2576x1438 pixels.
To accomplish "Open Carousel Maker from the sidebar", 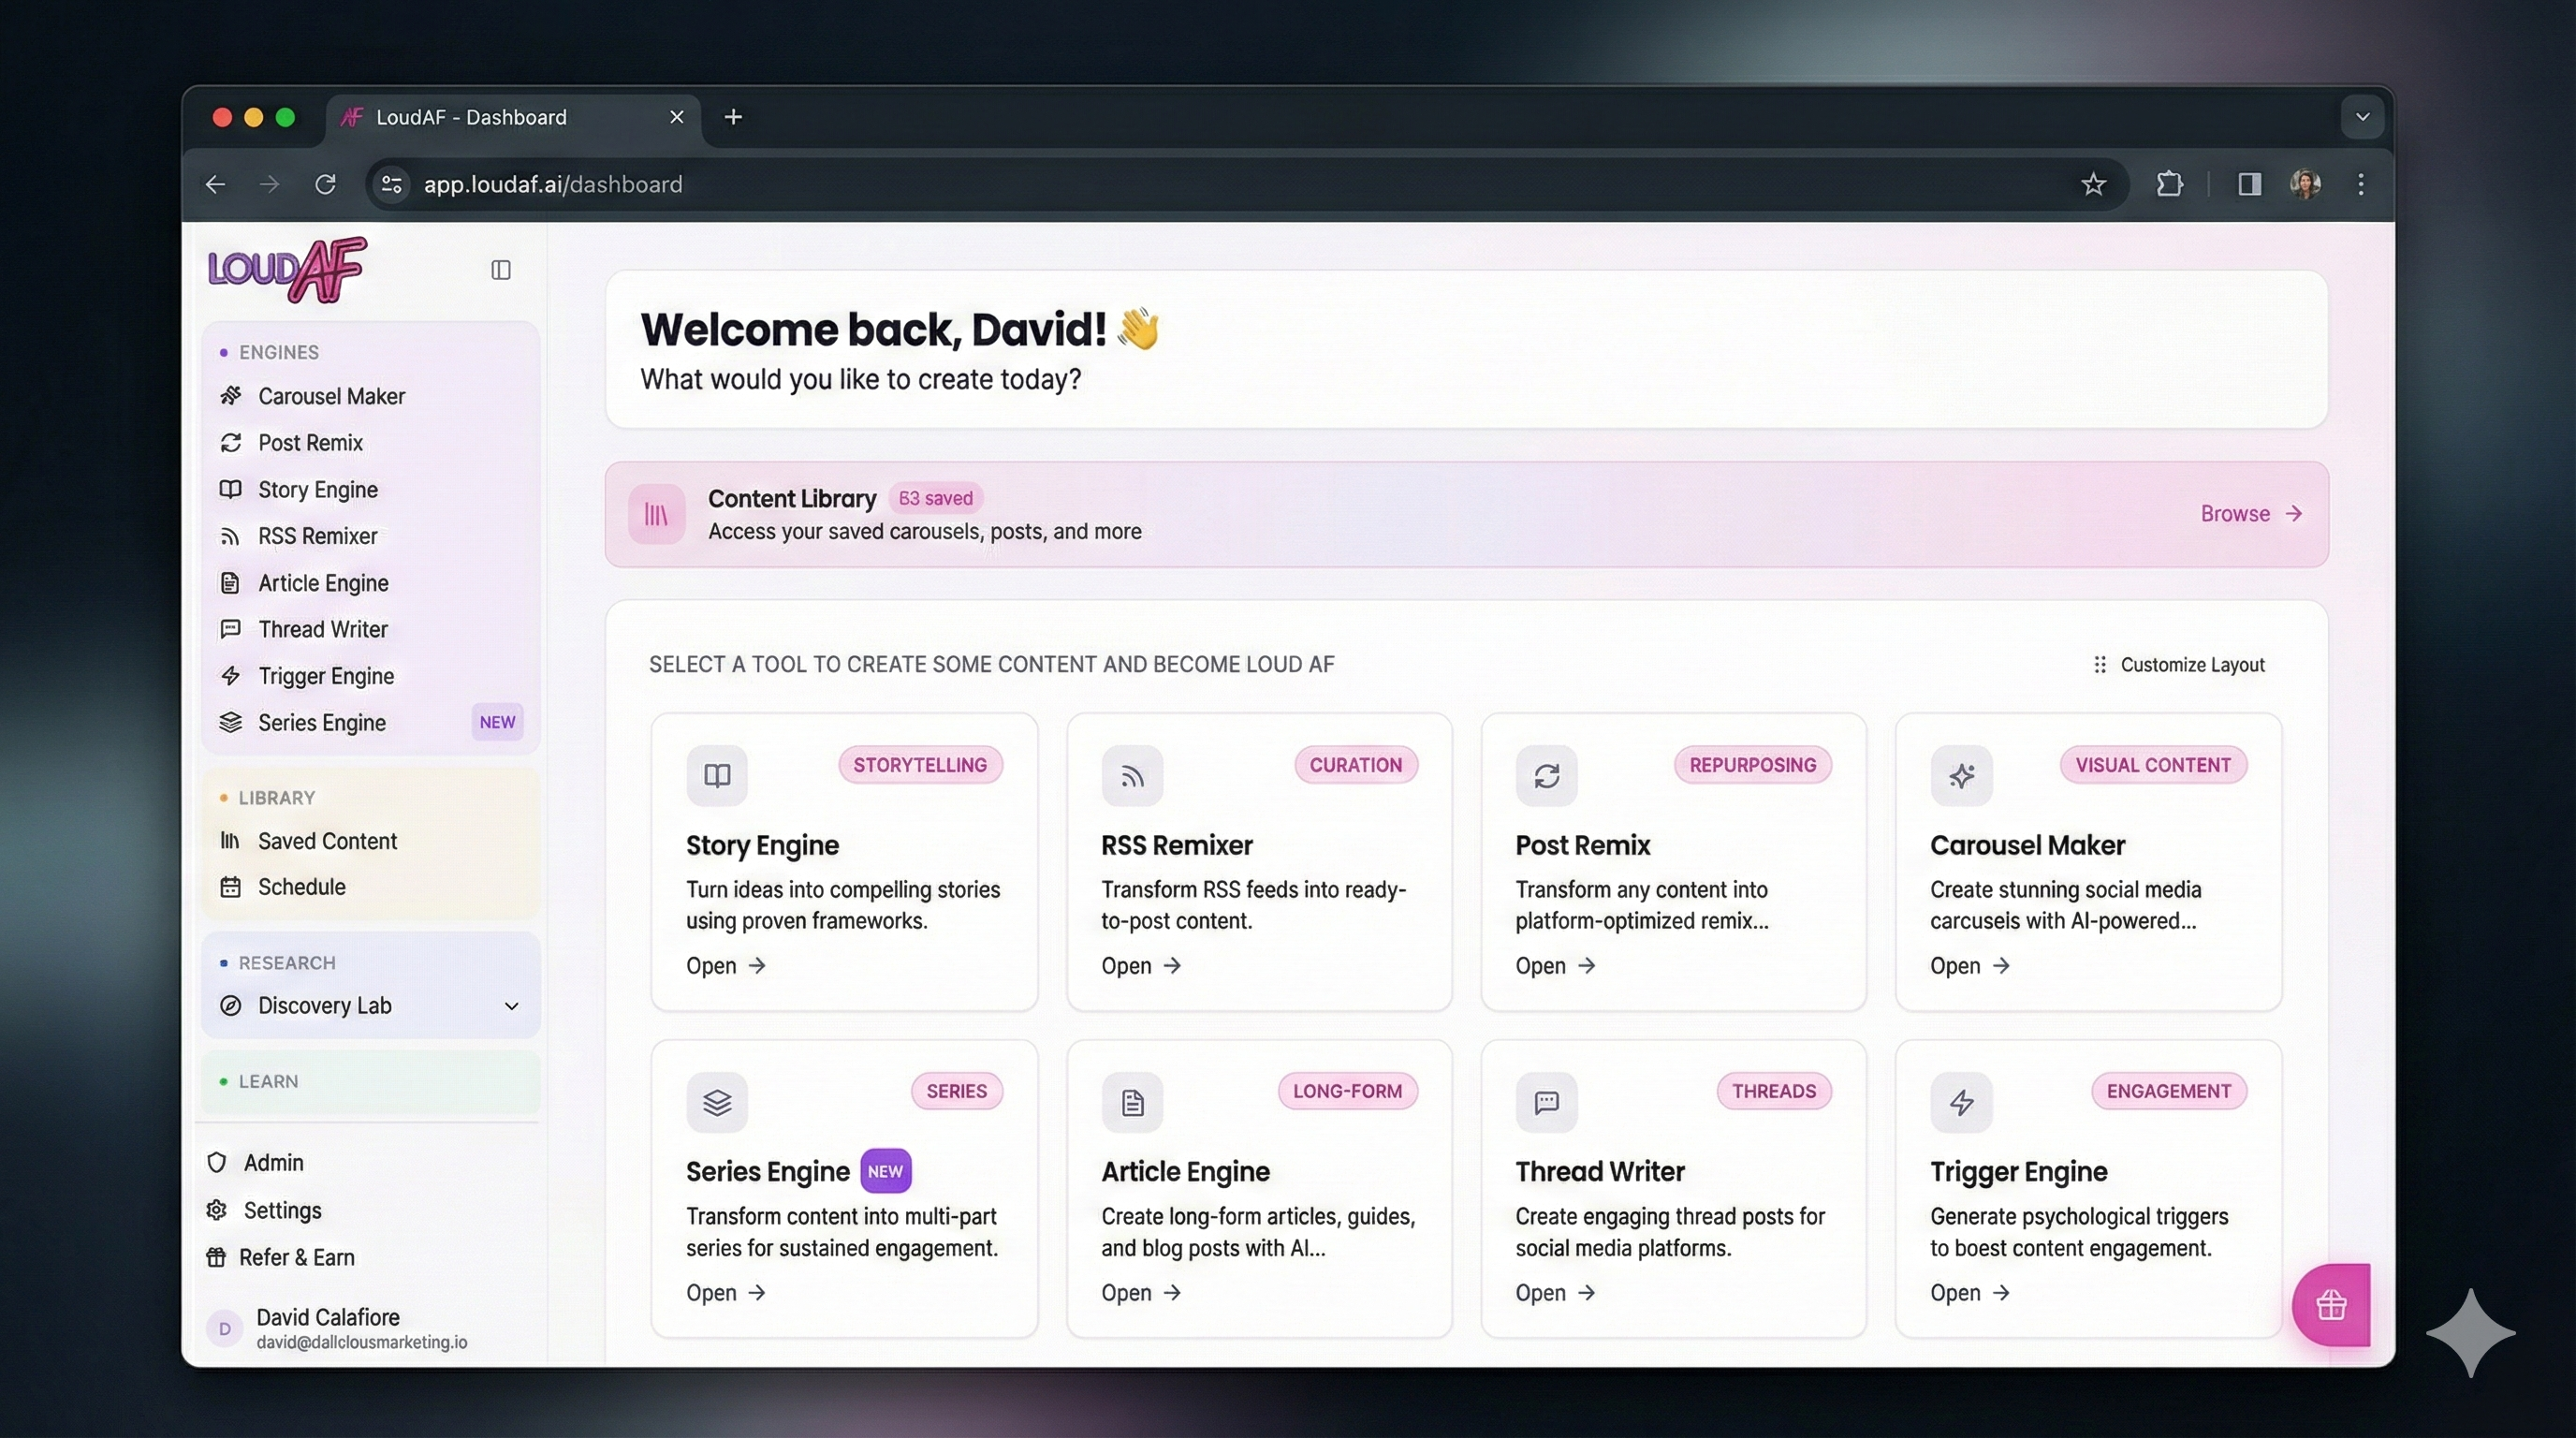I will click(x=331, y=396).
